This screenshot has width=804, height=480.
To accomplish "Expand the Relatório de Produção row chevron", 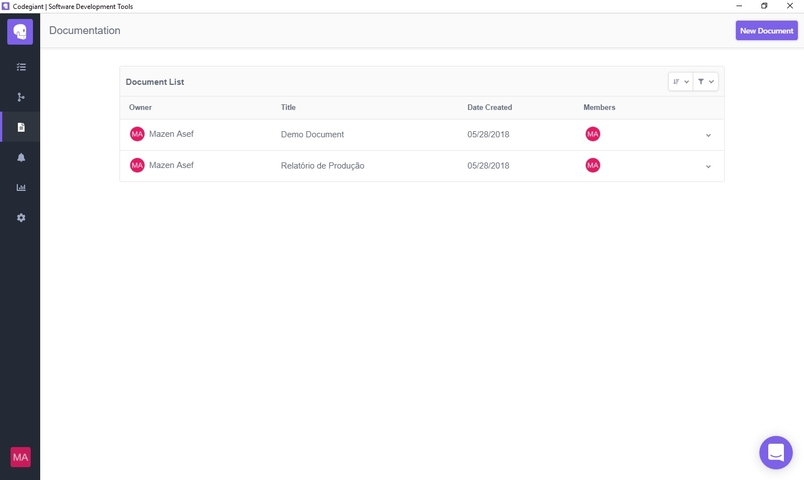I will 708,167.
